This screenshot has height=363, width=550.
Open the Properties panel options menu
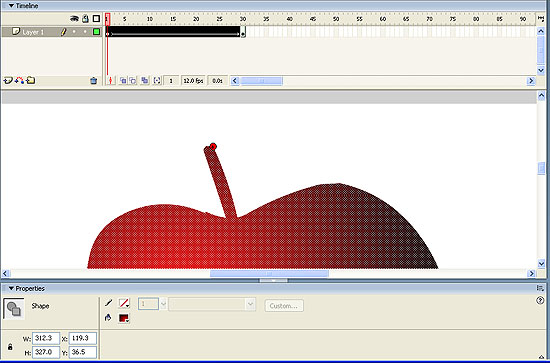click(541, 288)
